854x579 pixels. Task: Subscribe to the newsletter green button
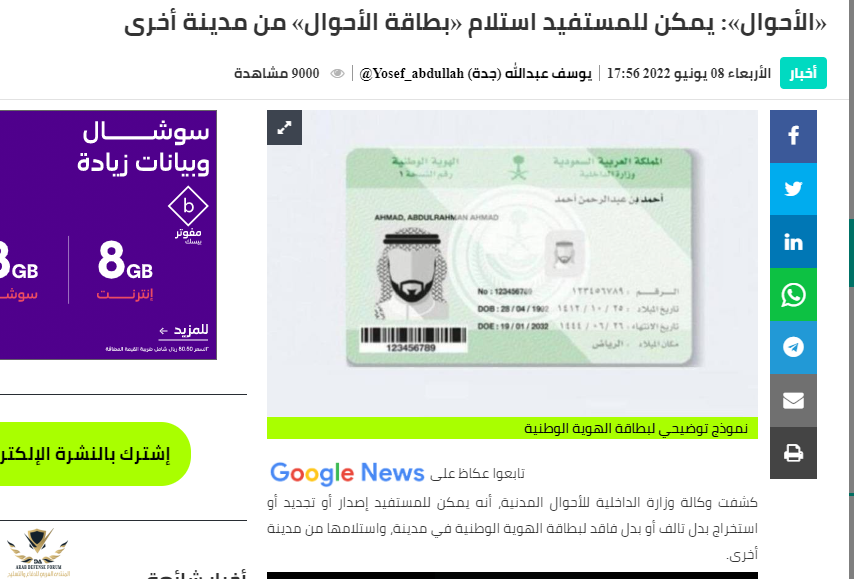pos(92,454)
